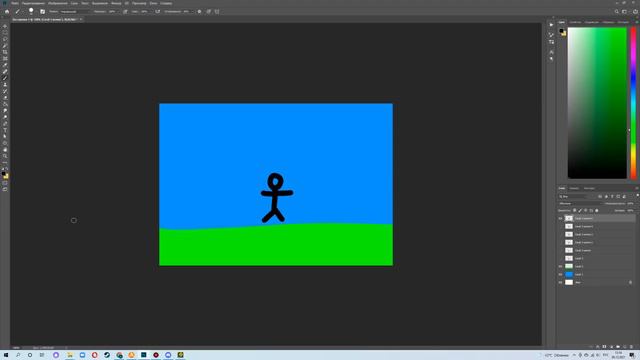
Task: Click the swap foreground/background colors arrow
Action: [x=7, y=169]
